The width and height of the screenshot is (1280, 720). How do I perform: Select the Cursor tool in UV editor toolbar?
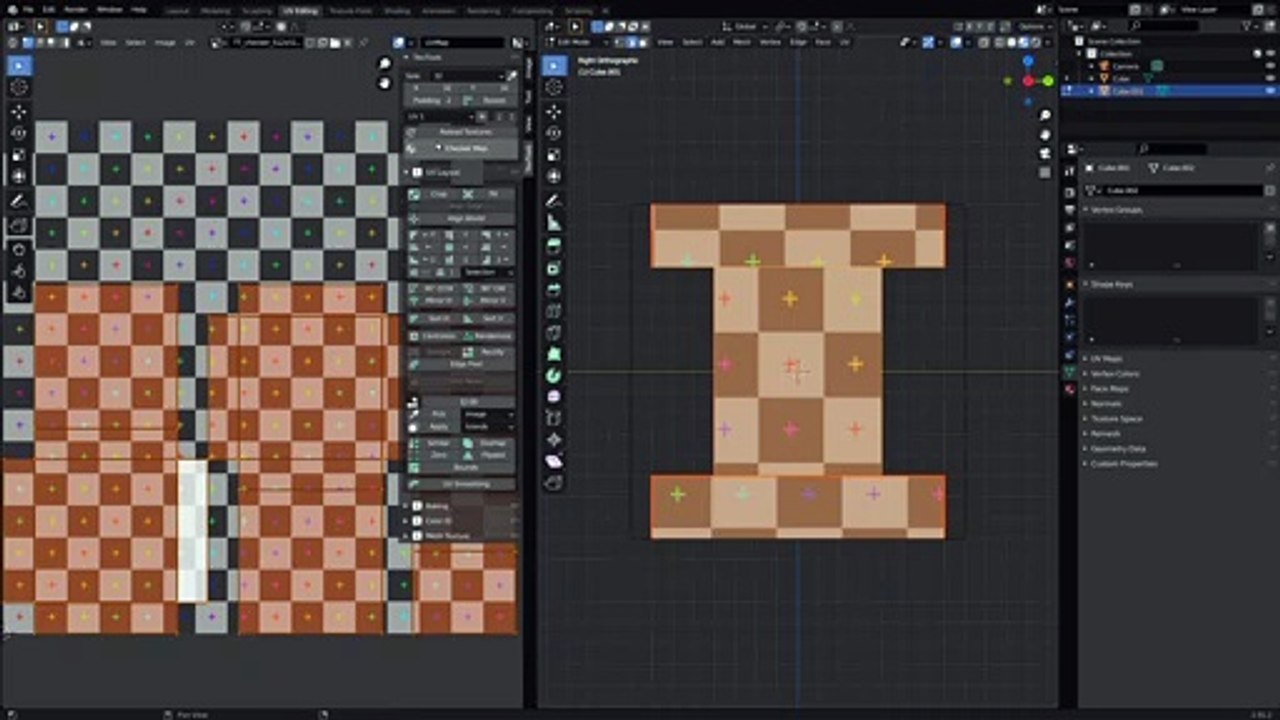(x=19, y=88)
